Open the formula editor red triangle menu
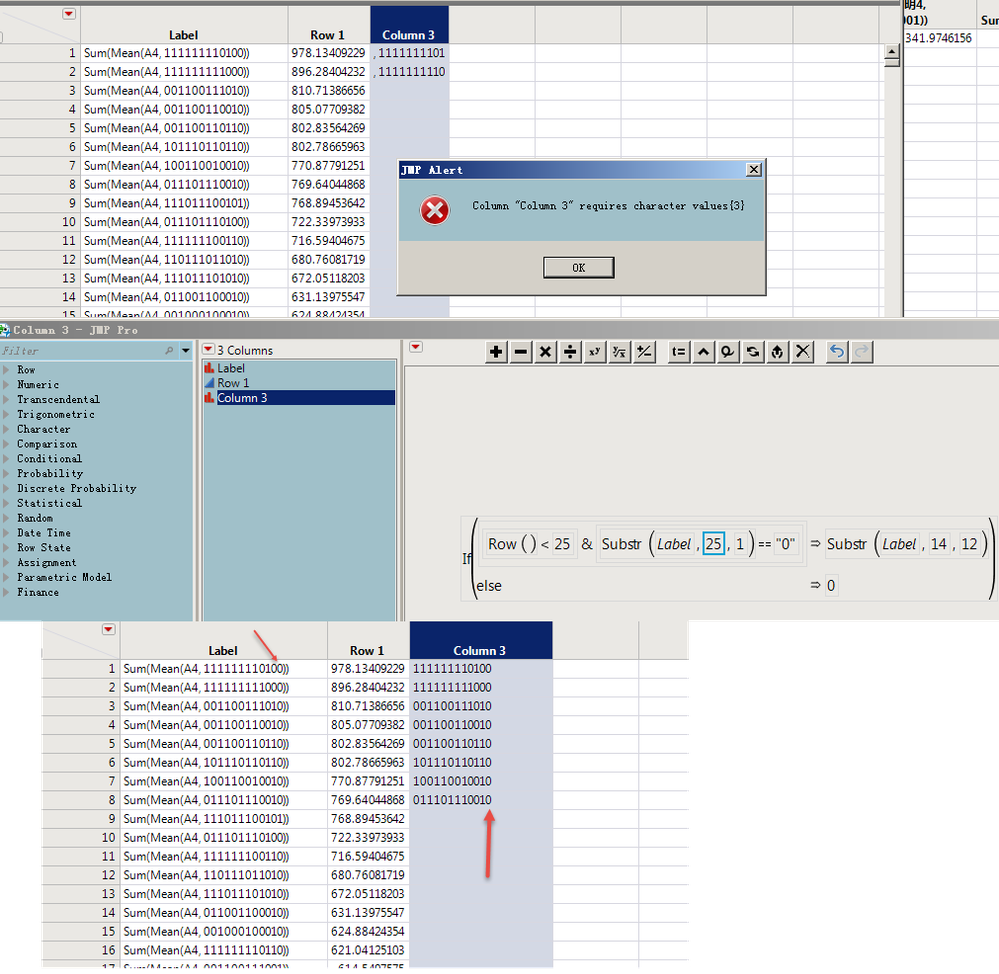Screen dimensions: 999x974 [416, 347]
